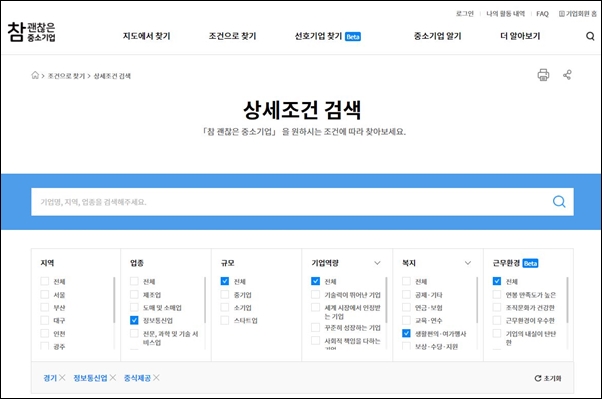Check the 대구 region checkbox
Image resolution: width=602 pixels, height=399 pixels.
point(45,320)
